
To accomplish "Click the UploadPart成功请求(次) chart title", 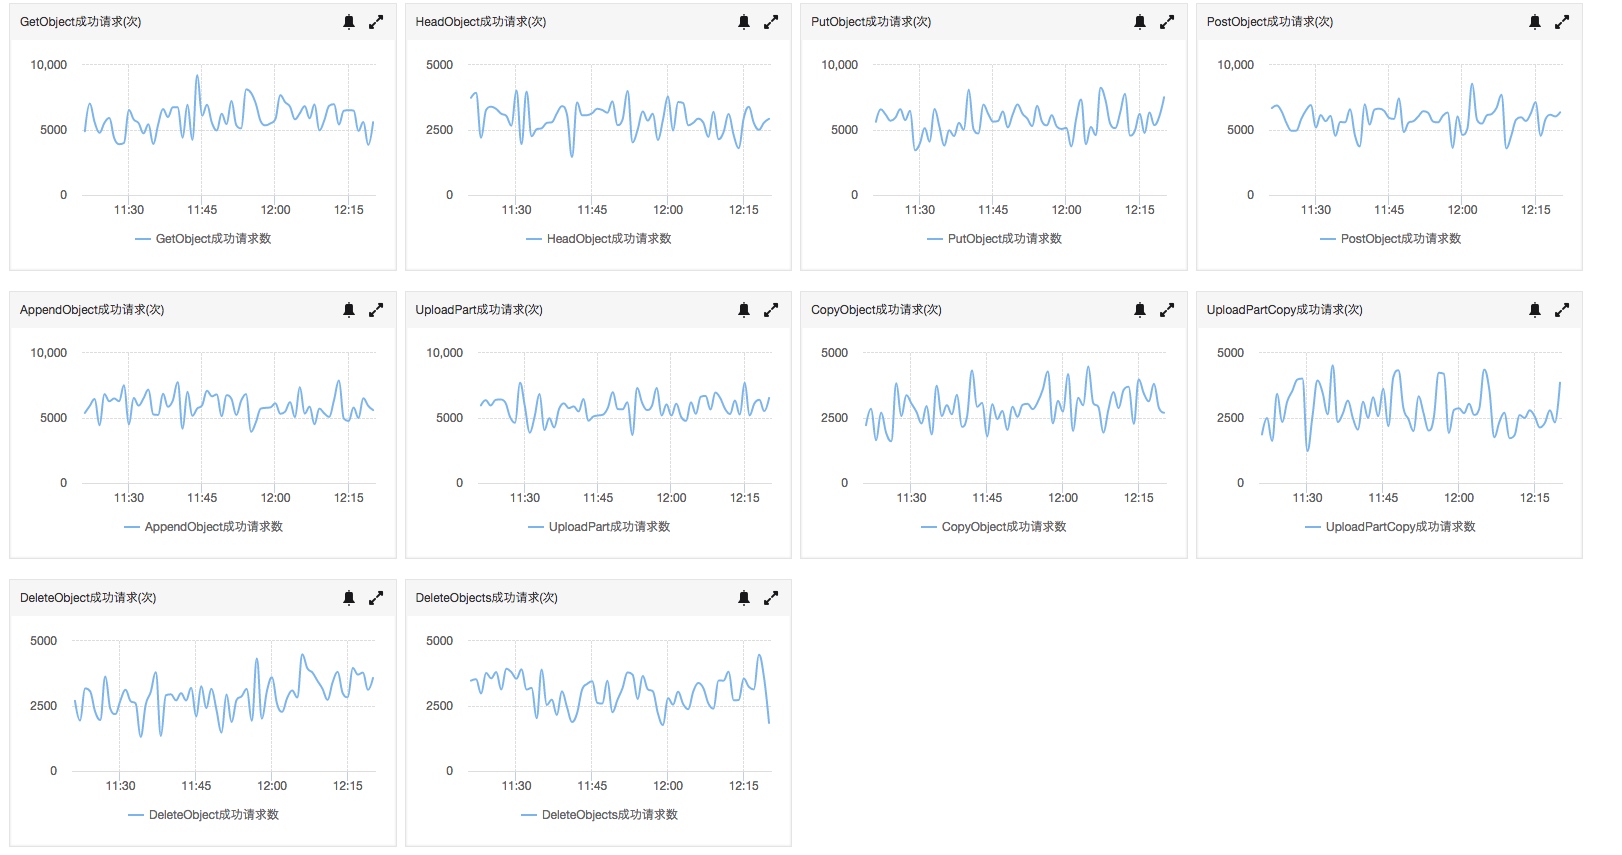I will point(479,310).
